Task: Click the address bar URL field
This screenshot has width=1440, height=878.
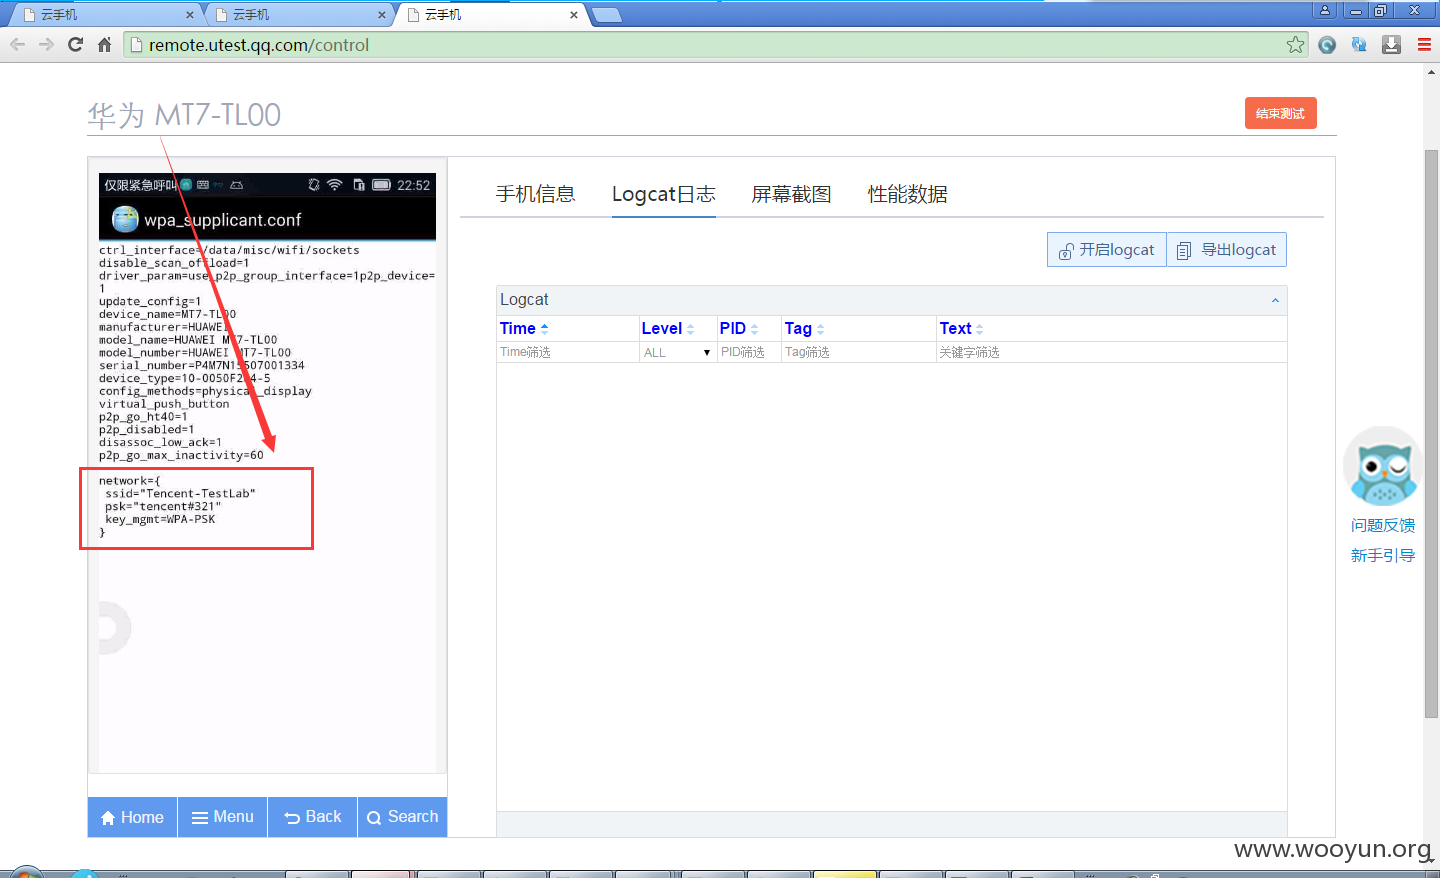Action: (715, 44)
